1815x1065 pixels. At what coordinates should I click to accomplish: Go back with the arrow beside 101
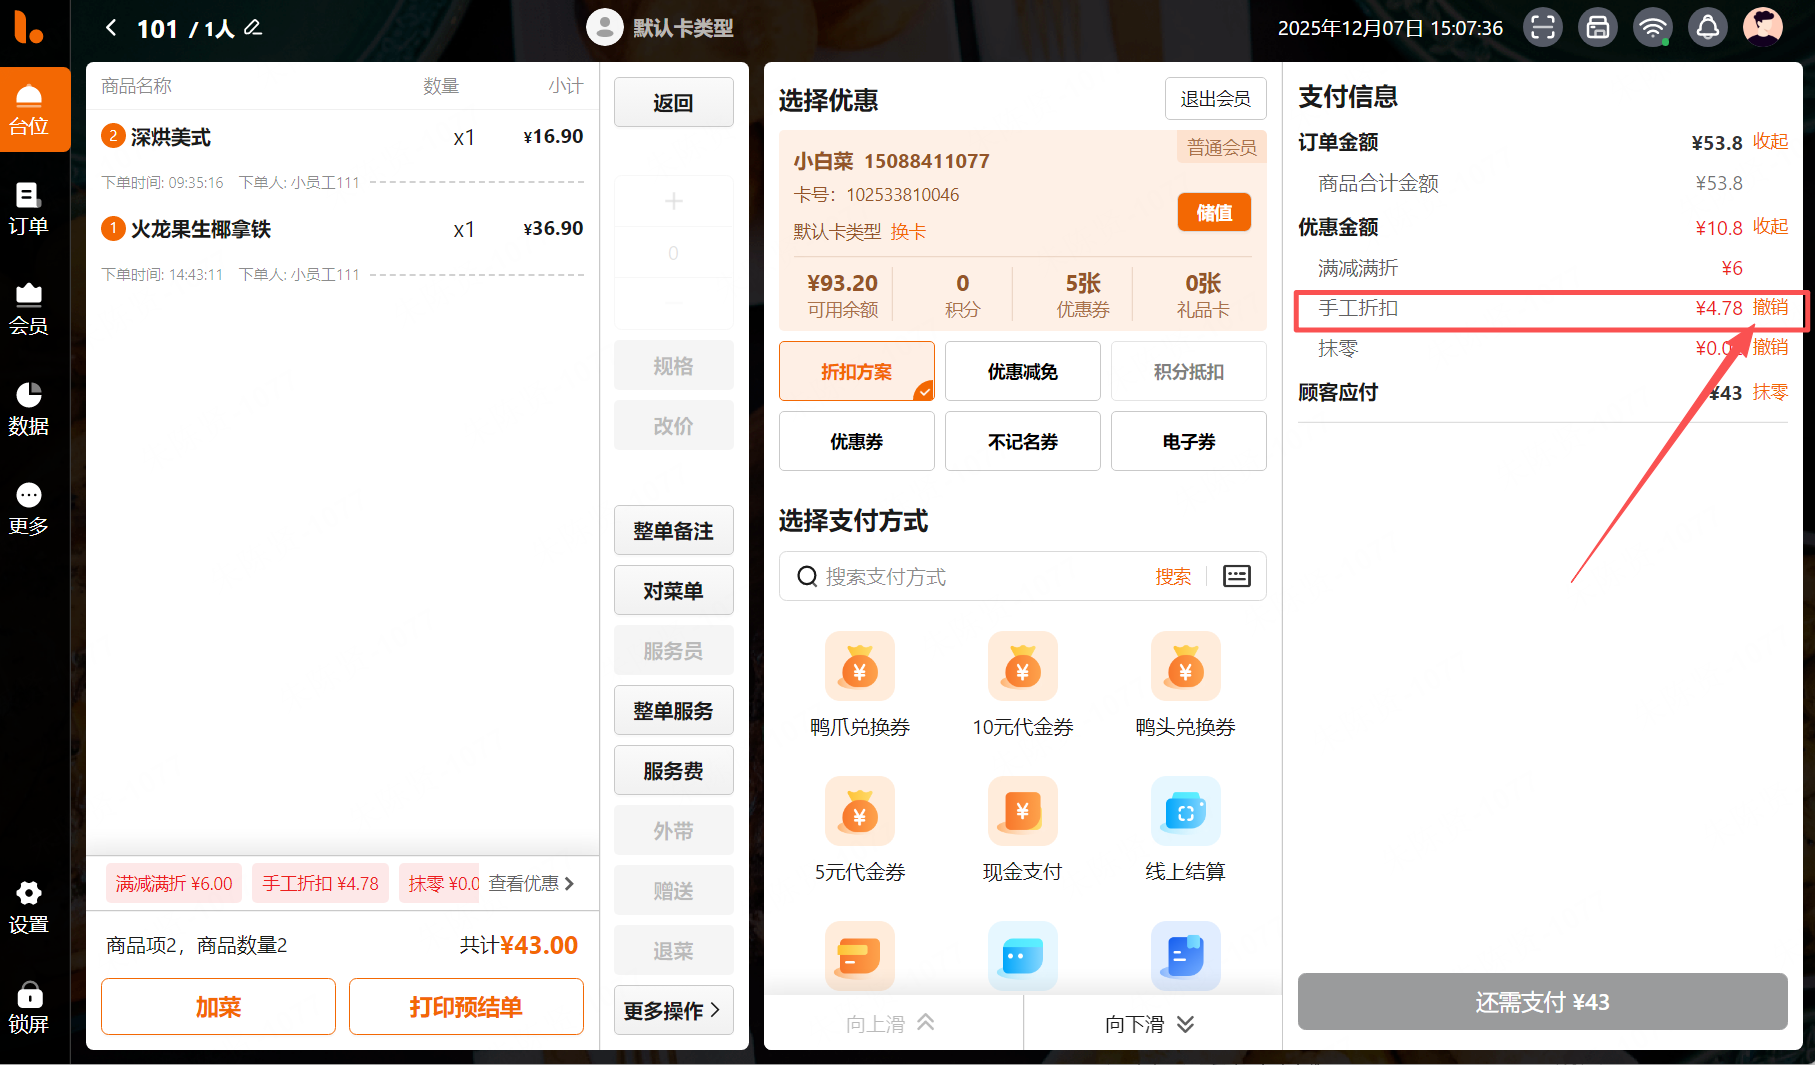click(x=111, y=28)
